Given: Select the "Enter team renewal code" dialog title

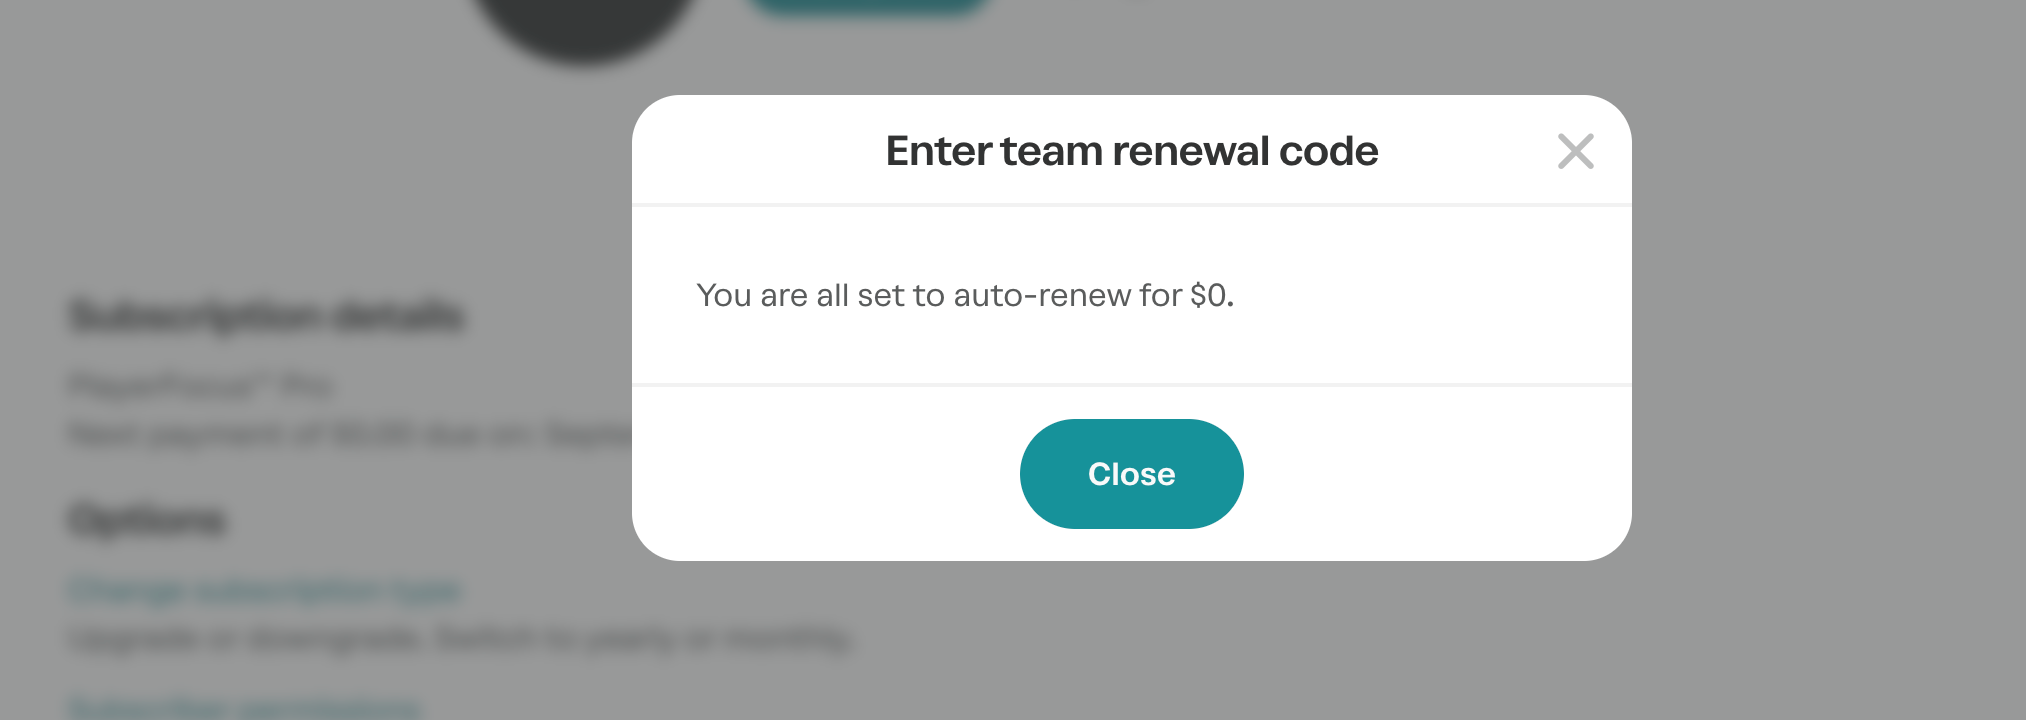Looking at the screenshot, I should [x=1131, y=151].
